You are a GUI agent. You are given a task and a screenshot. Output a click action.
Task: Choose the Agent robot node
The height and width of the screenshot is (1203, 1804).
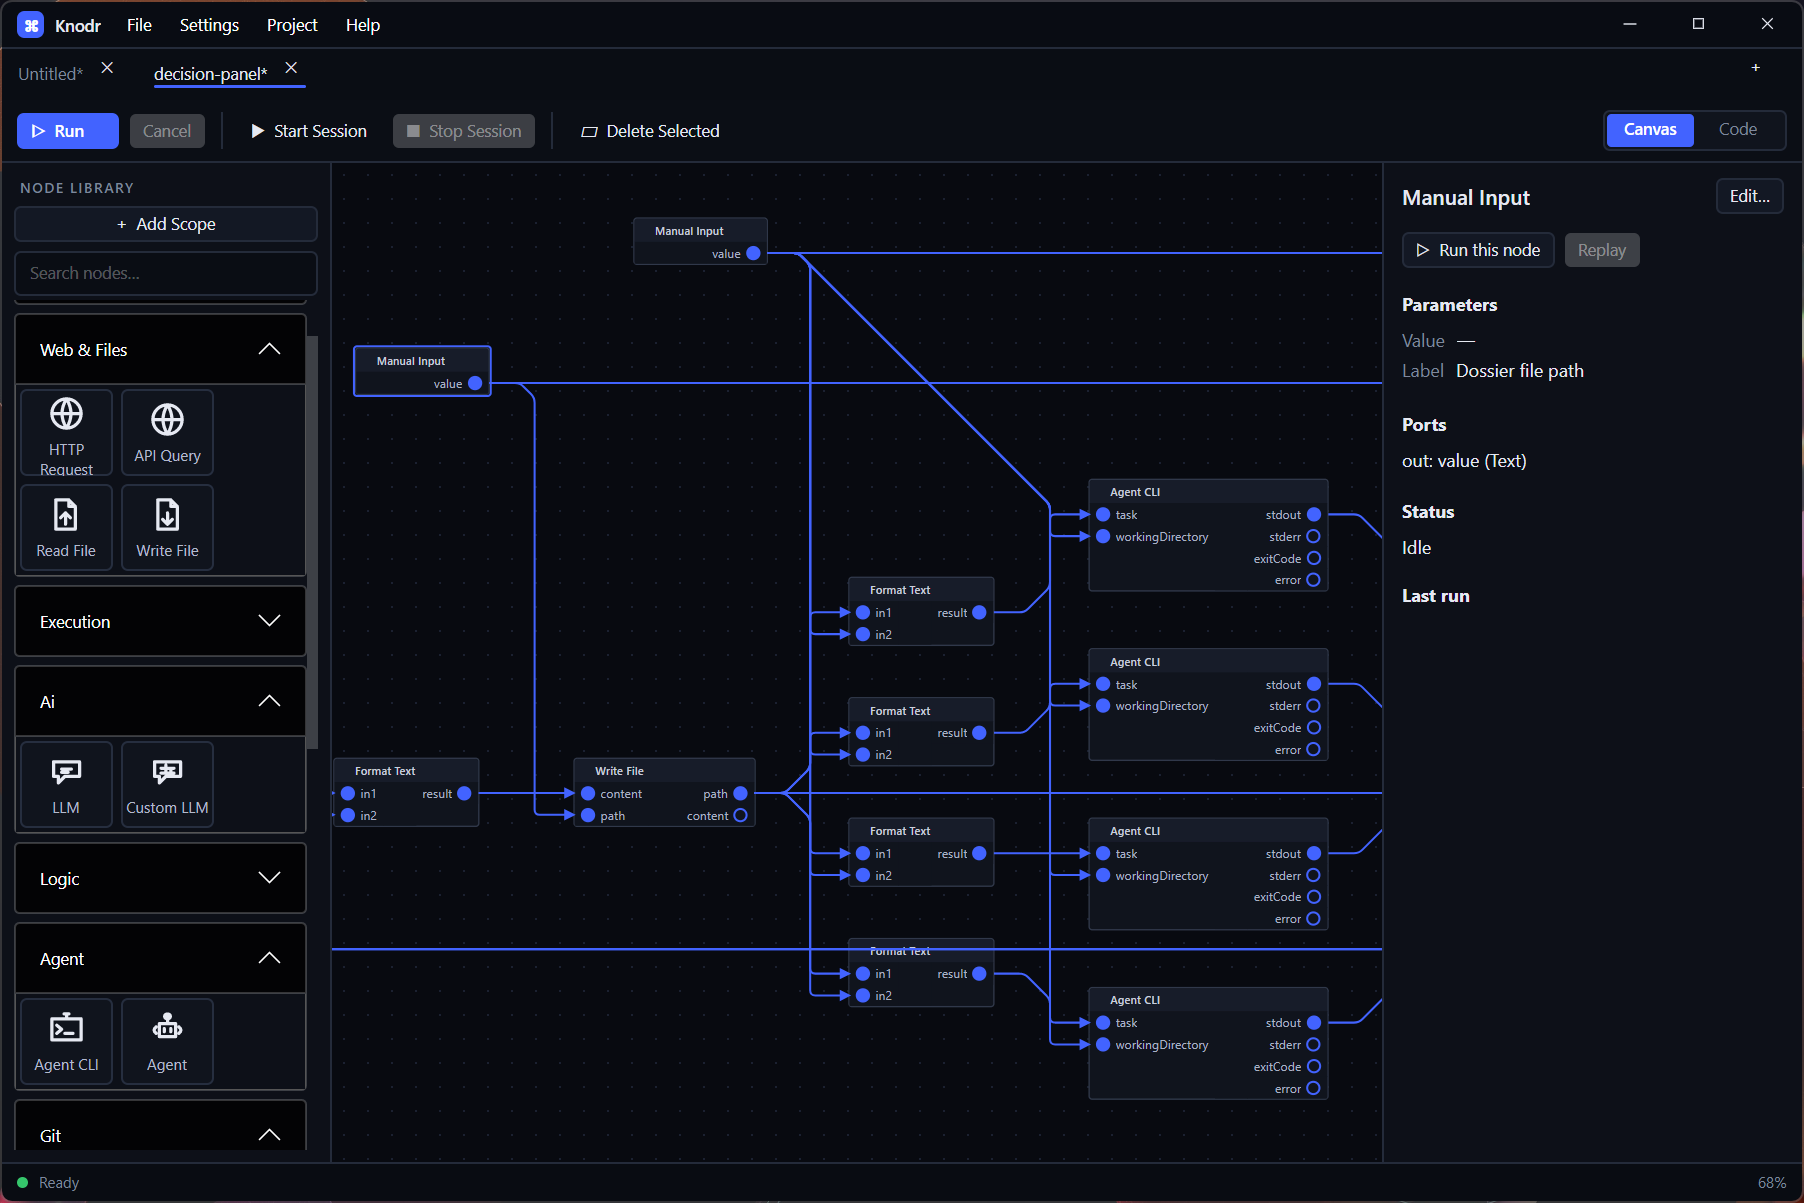point(167,1041)
